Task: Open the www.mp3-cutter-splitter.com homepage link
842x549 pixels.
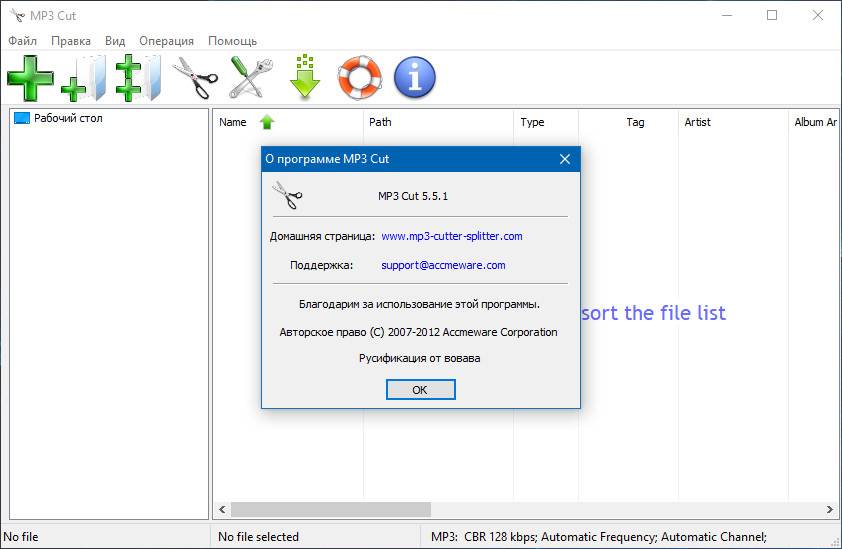Action: click(452, 236)
